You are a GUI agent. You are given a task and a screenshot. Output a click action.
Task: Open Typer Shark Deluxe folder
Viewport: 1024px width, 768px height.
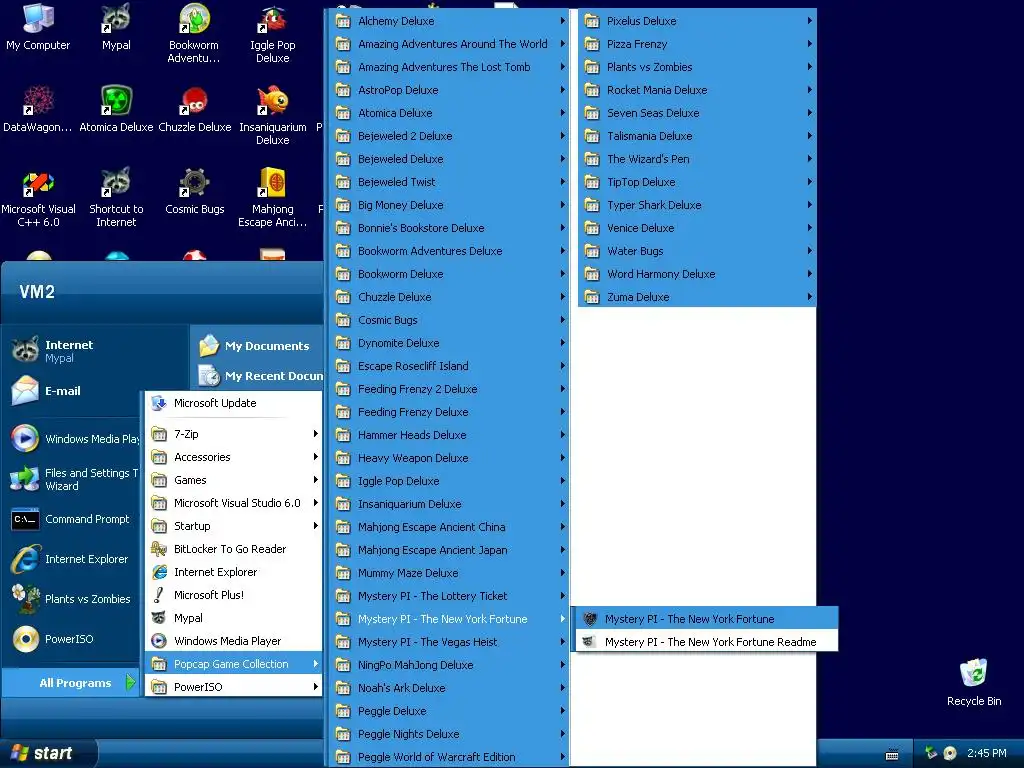click(697, 204)
